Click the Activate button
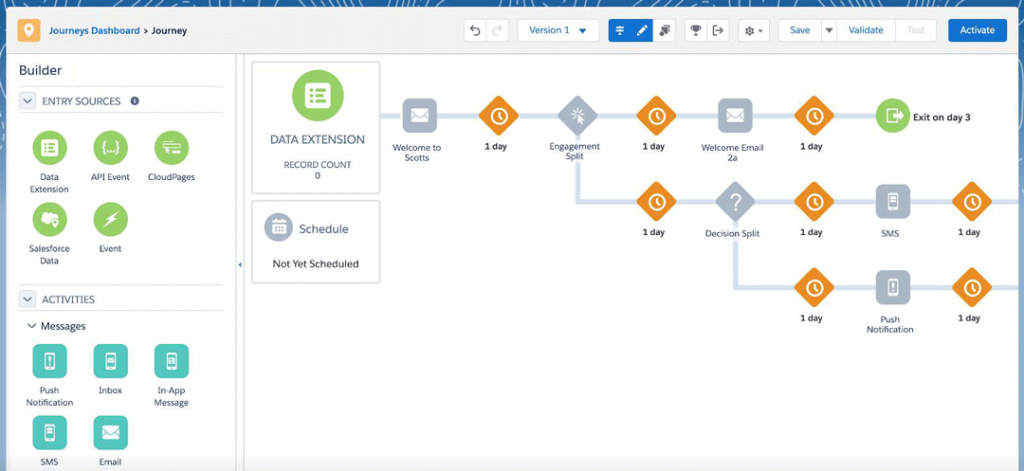1024x471 pixels. [x=977, y=30]
